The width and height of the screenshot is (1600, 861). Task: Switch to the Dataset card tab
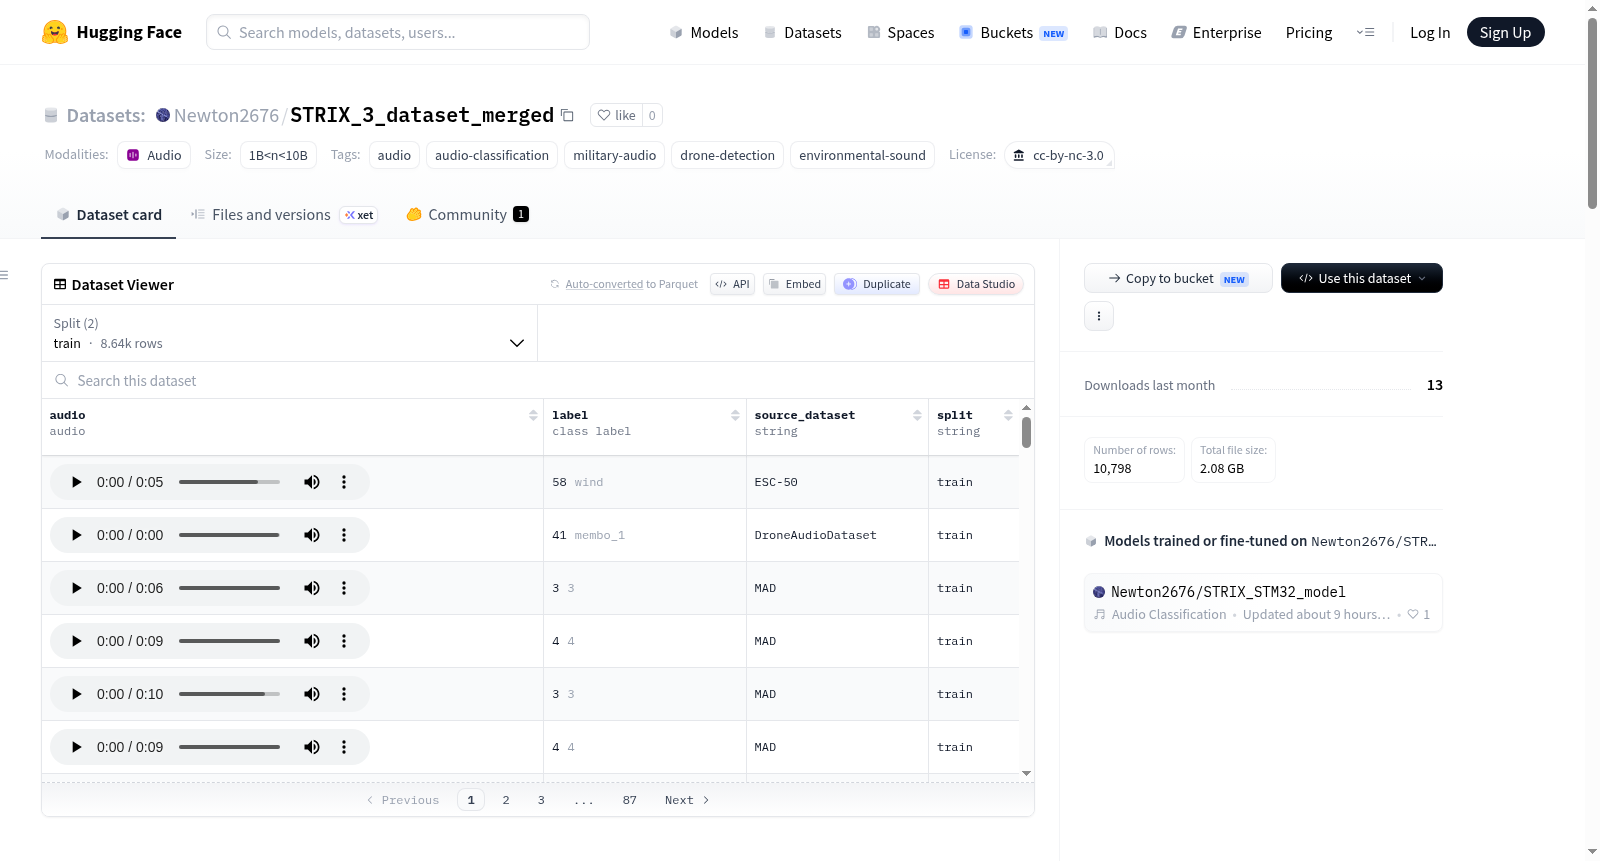(x=109, y=215)
